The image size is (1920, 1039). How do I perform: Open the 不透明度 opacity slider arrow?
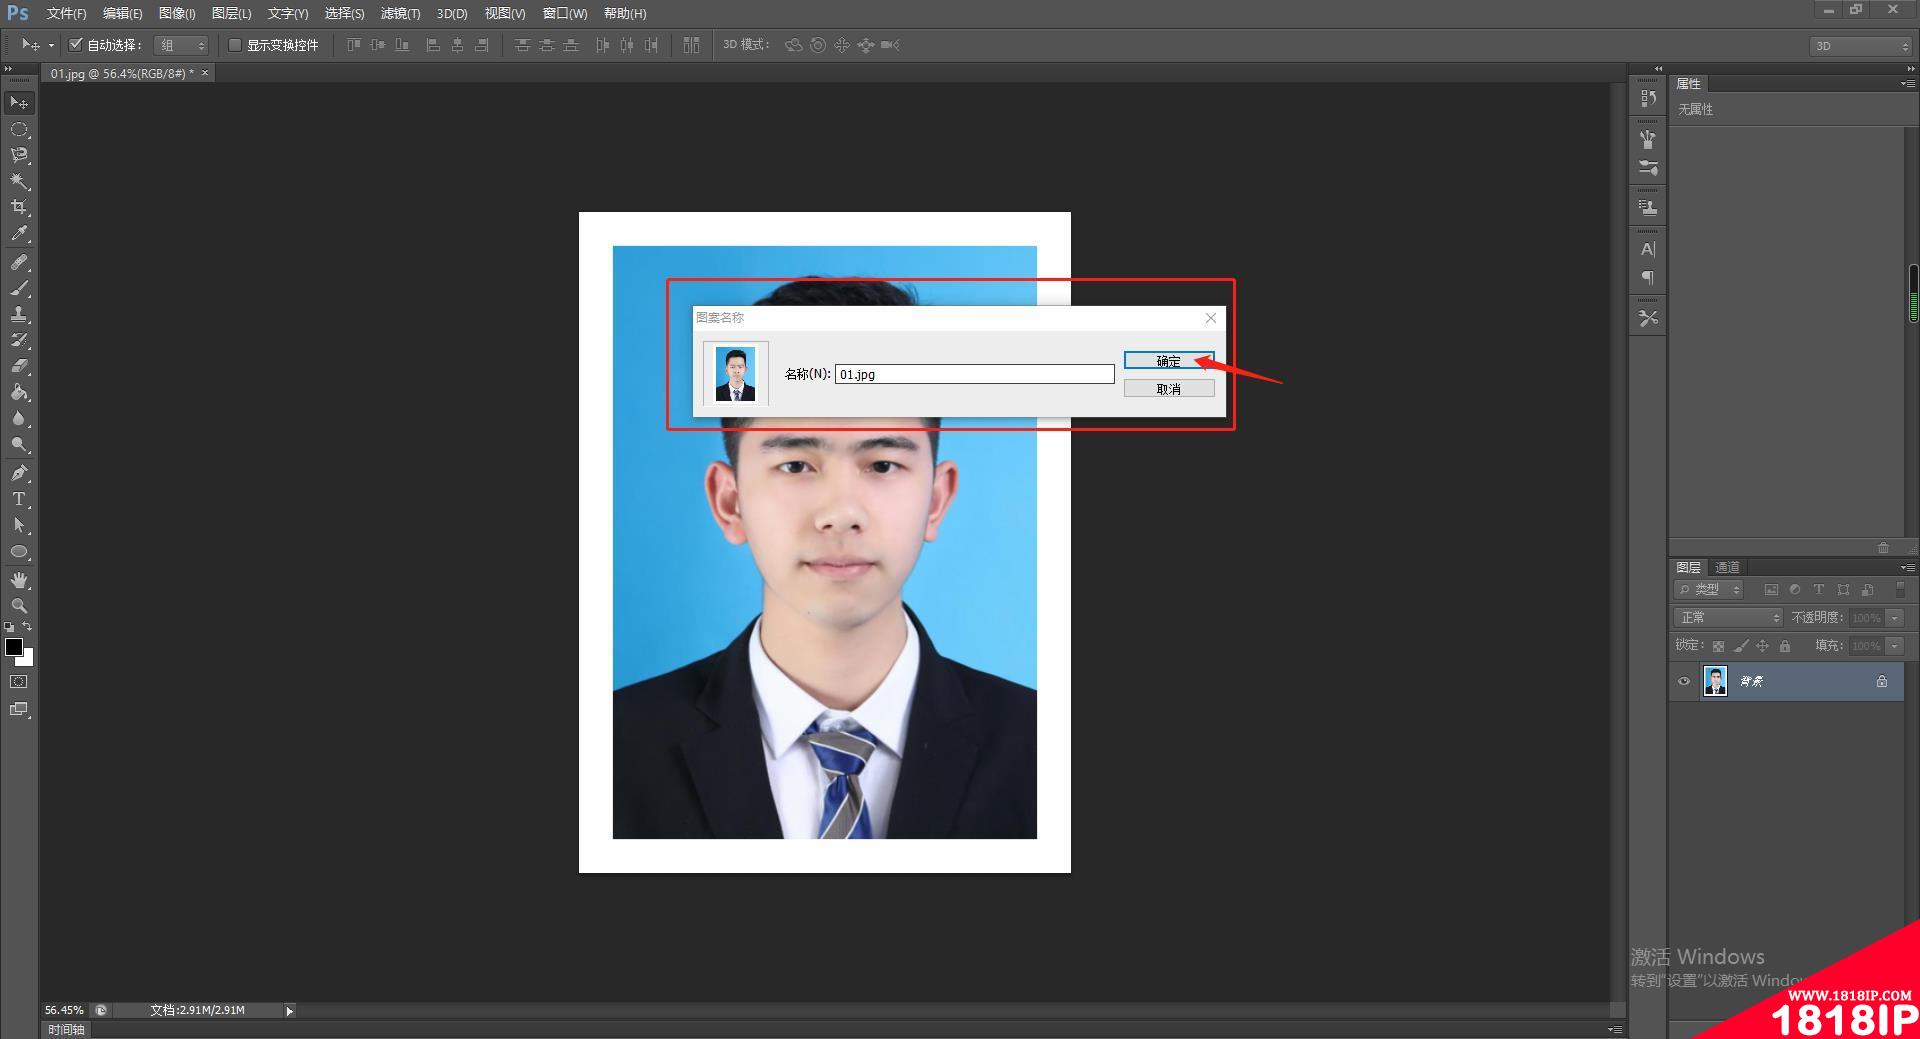click(1895, 618)
